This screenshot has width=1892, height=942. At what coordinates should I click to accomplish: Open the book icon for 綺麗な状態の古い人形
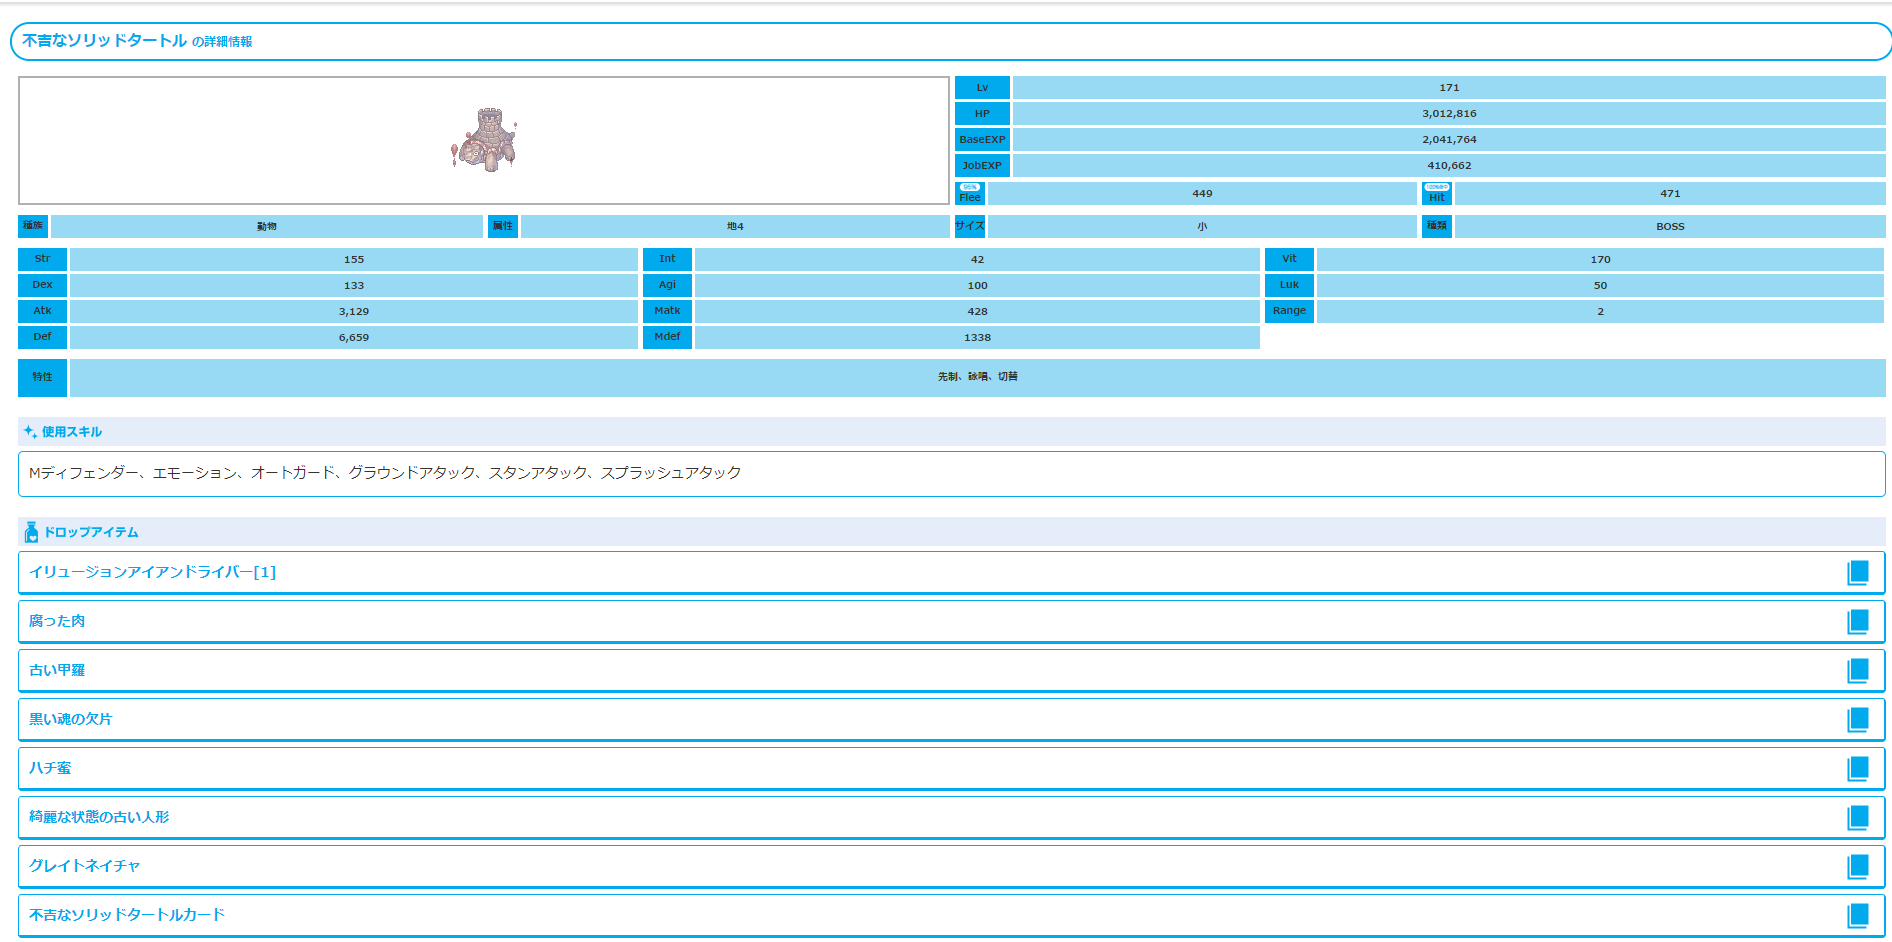[x=1857, y=817]
